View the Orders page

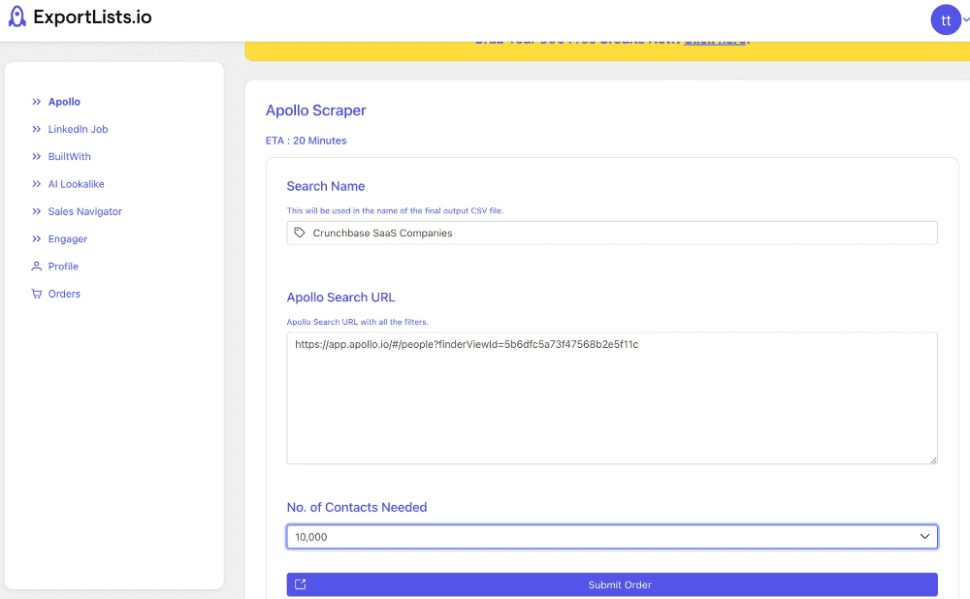(x=64, y=294)
